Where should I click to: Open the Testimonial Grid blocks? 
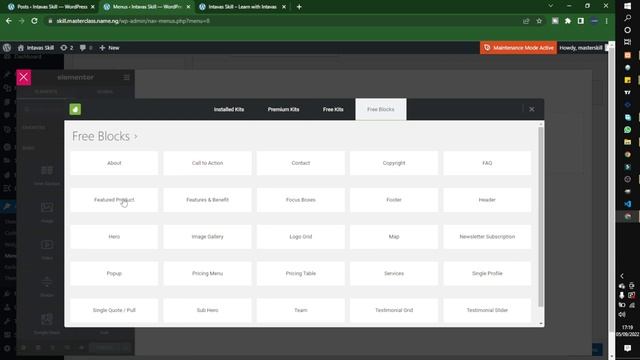coord(394,310)
